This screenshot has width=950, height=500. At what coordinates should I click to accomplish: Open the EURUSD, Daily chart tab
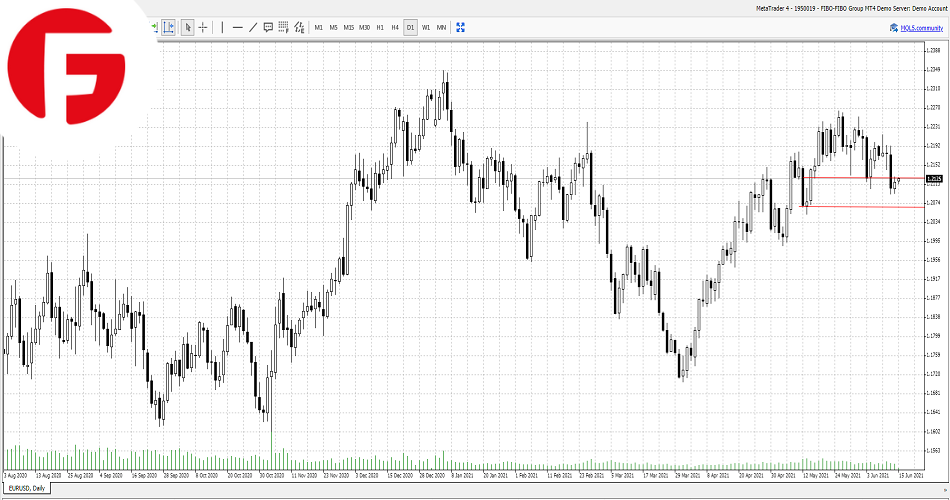tap(27, 488)
